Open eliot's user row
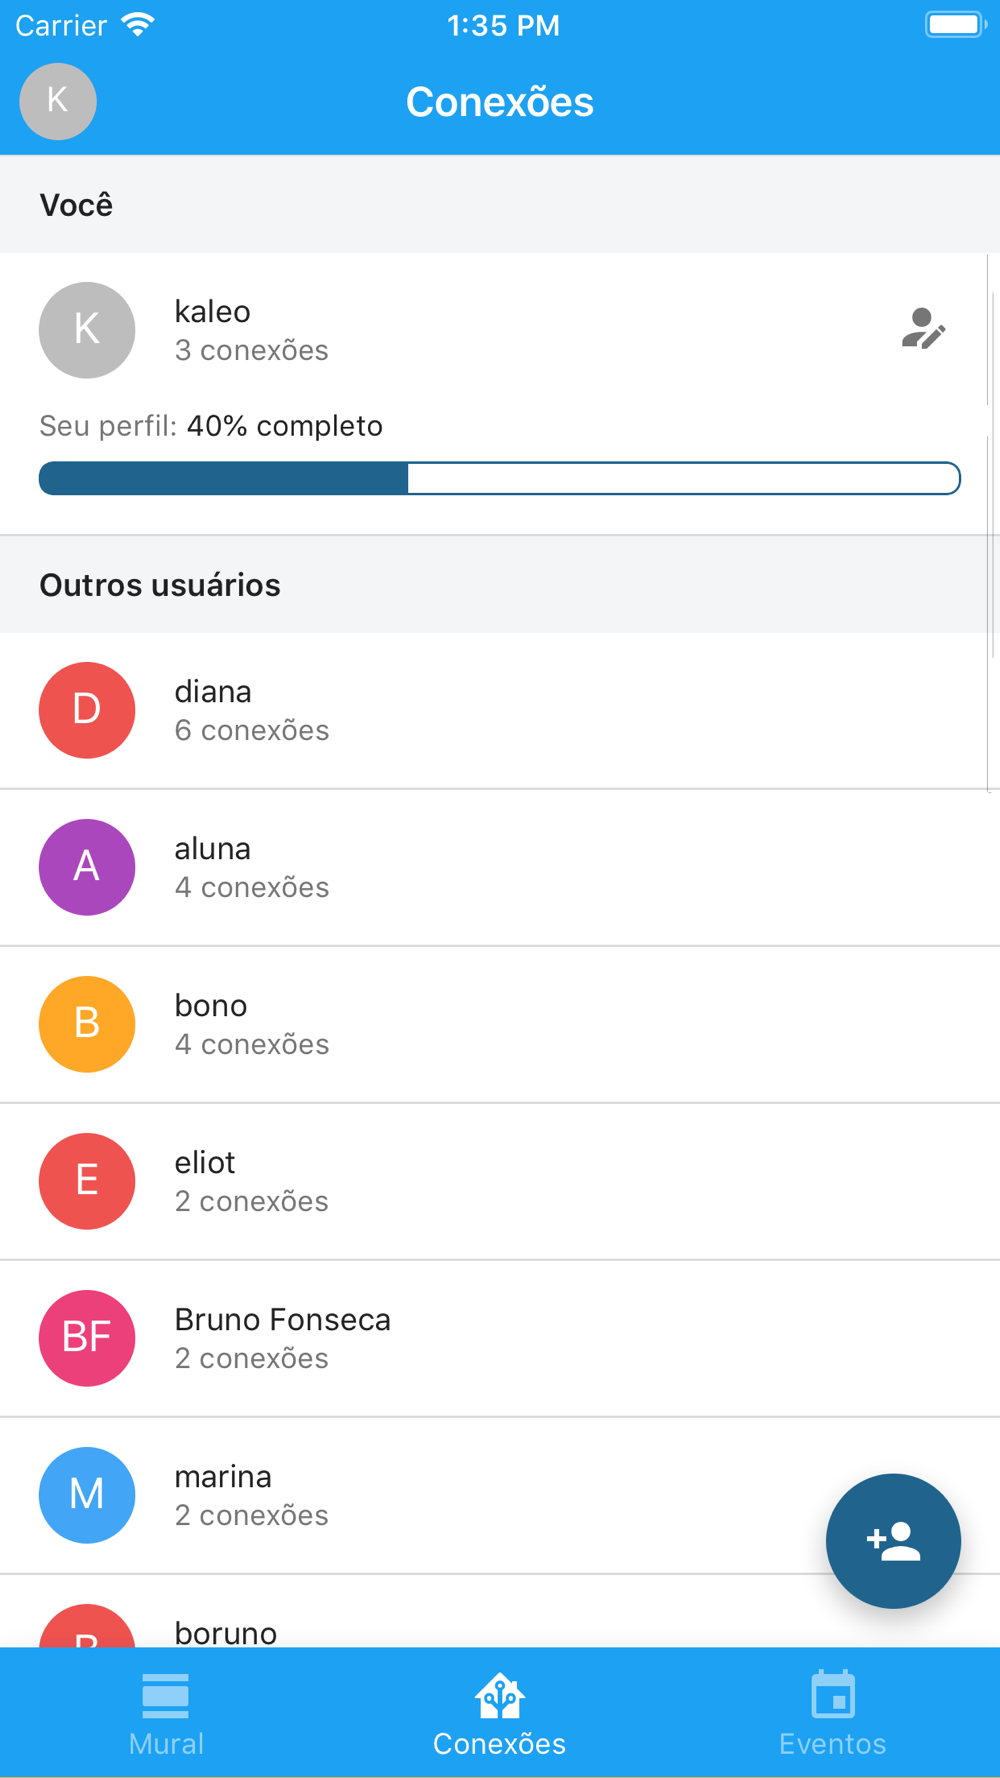Screen dimensions: 1000x1778 500,1182
